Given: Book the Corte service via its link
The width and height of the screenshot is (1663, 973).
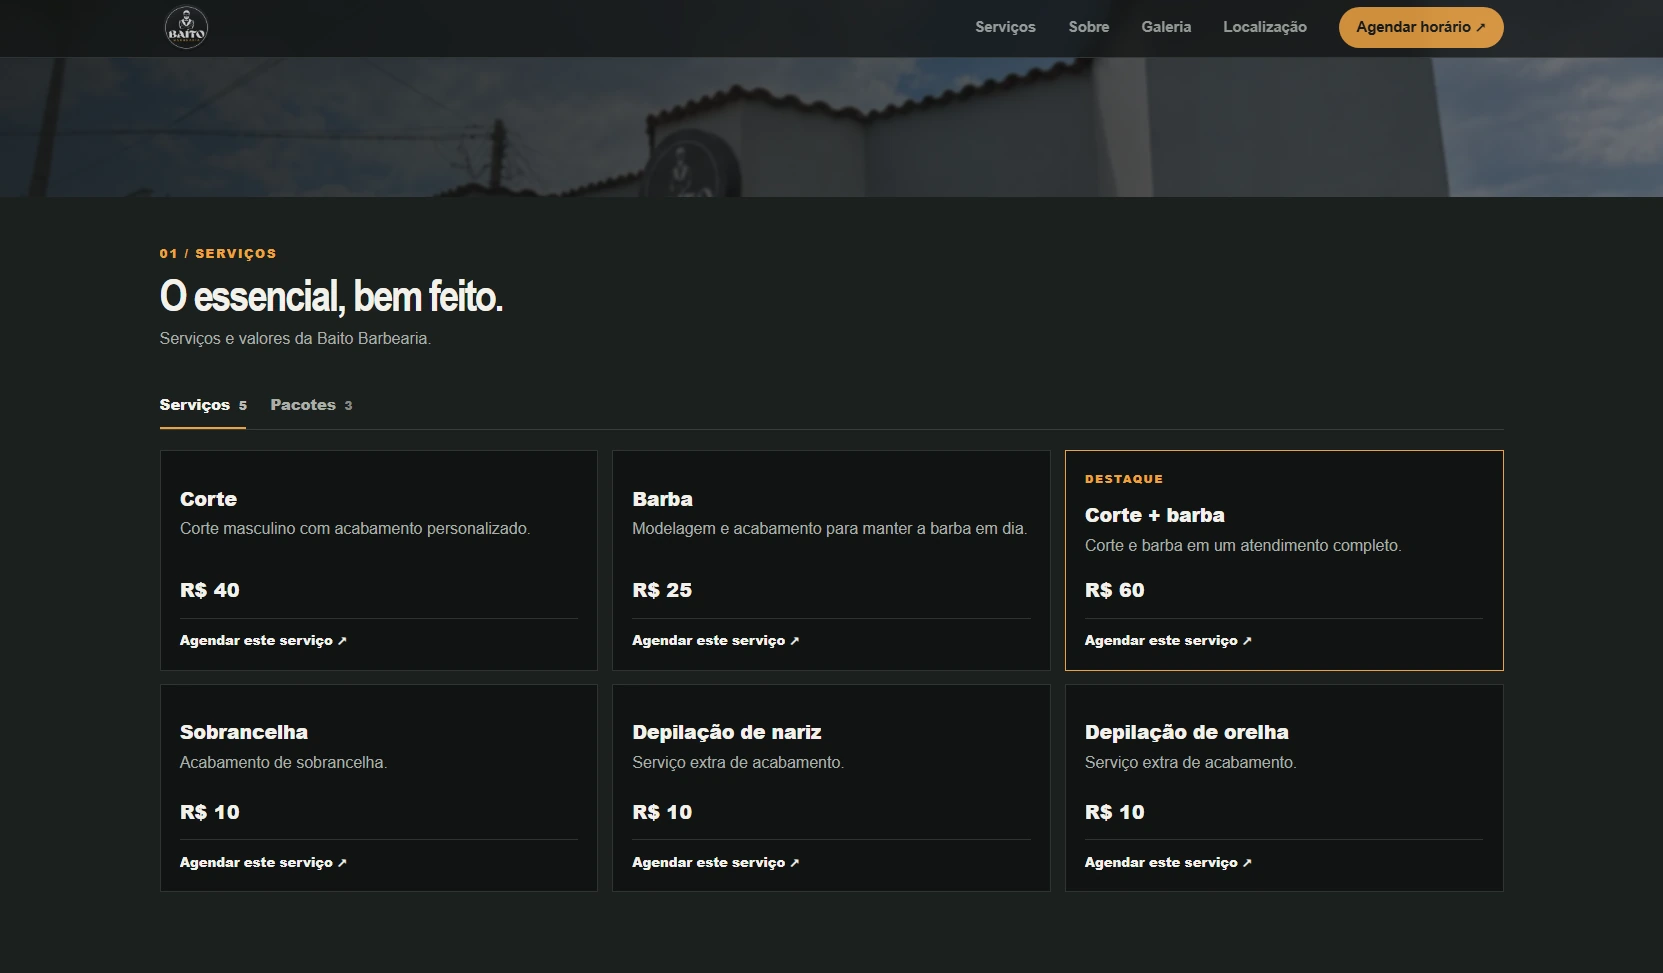Looking at the screenshot, I should coord(263,640).
